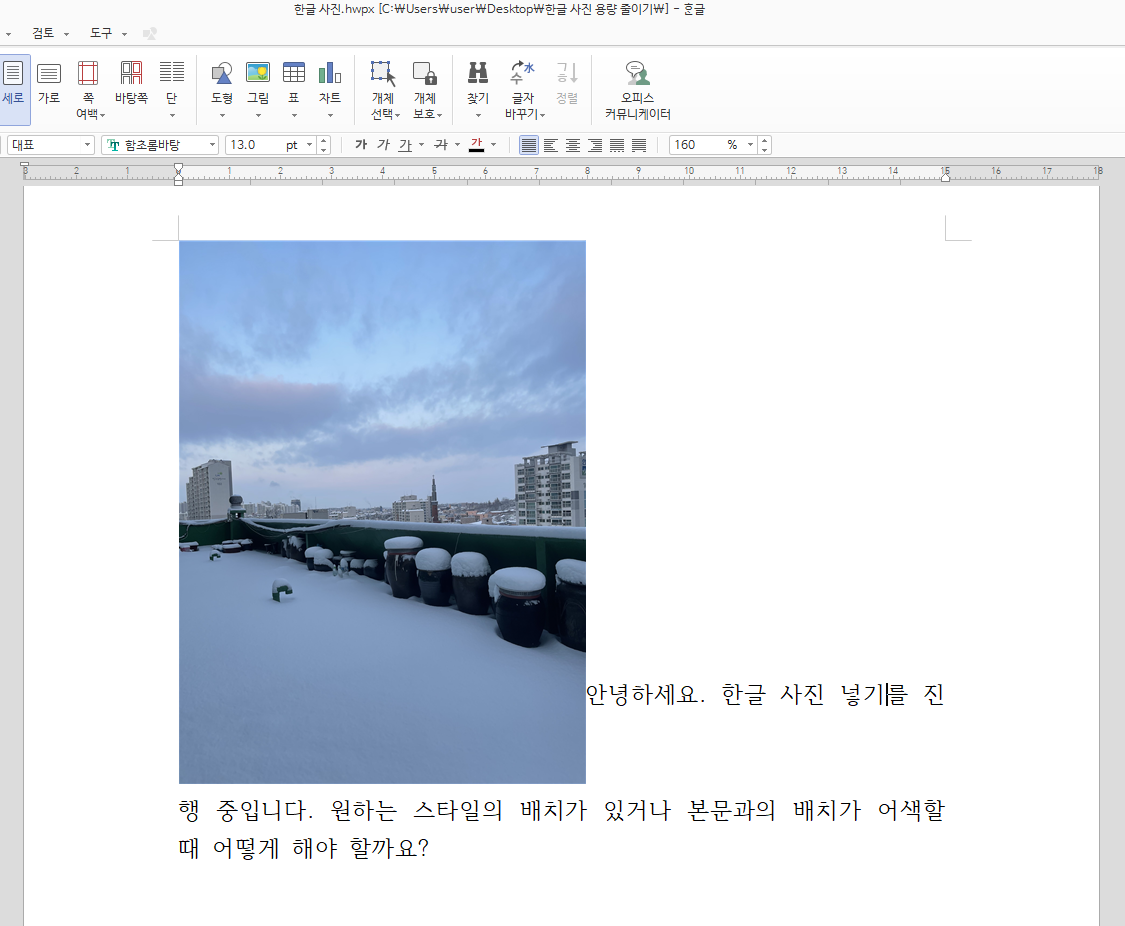This screenshot has width=1125, height=926.
Task: Select right text alignment
Action: pyautogui.click(x=595, y=145)
